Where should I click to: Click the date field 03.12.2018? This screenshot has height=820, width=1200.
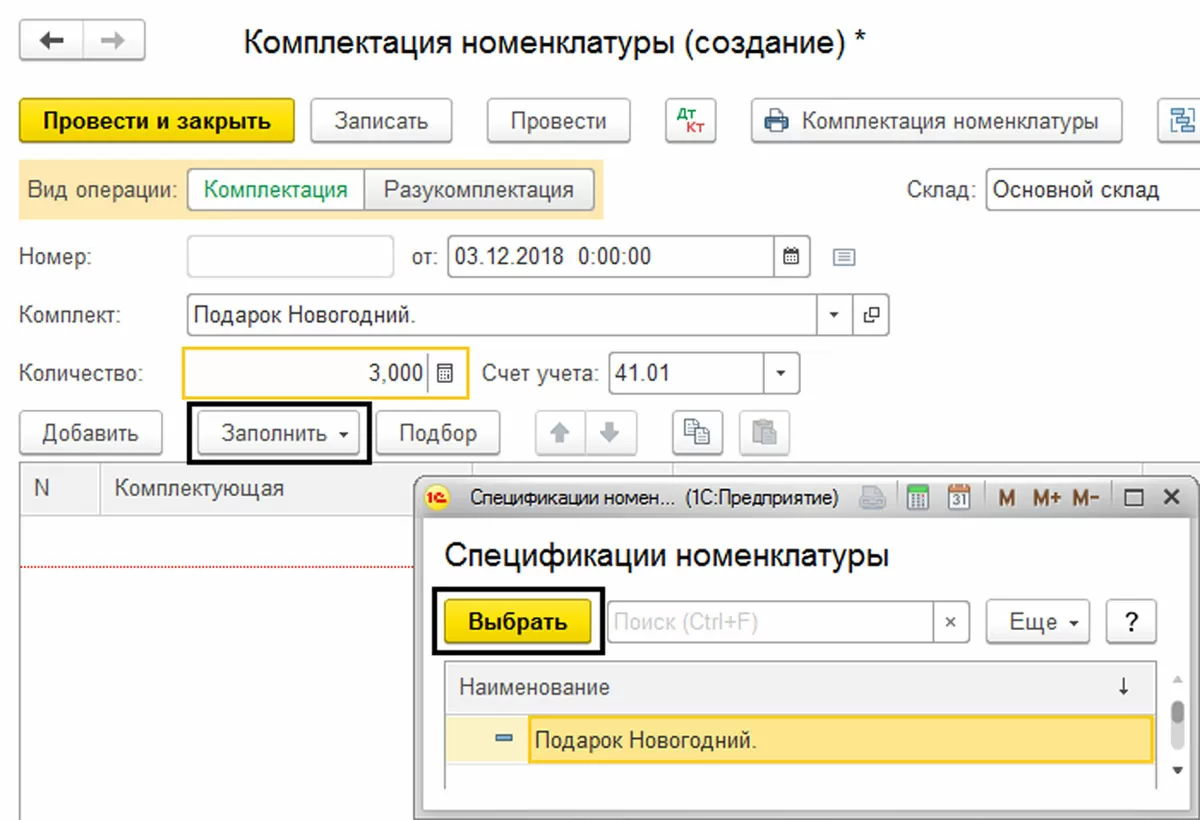pos(610,256)
